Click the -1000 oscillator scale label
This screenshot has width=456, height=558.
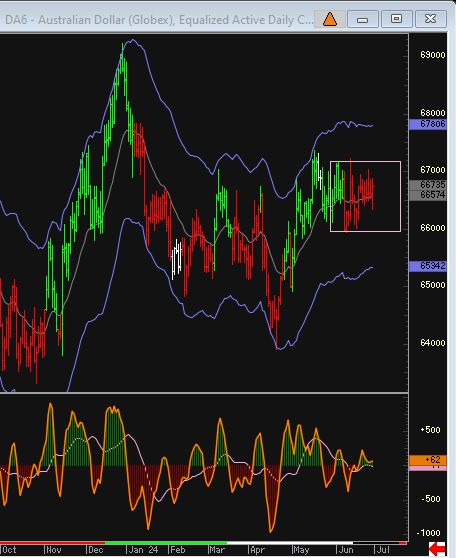429,533
